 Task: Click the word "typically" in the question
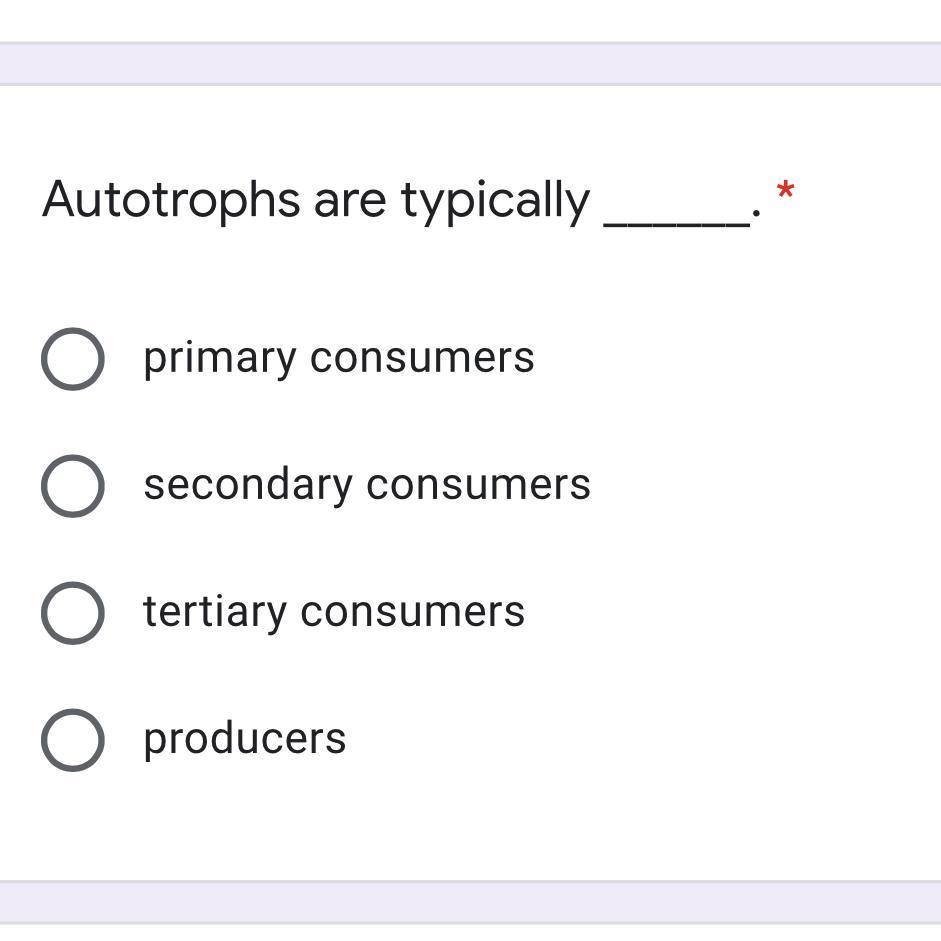495,201
